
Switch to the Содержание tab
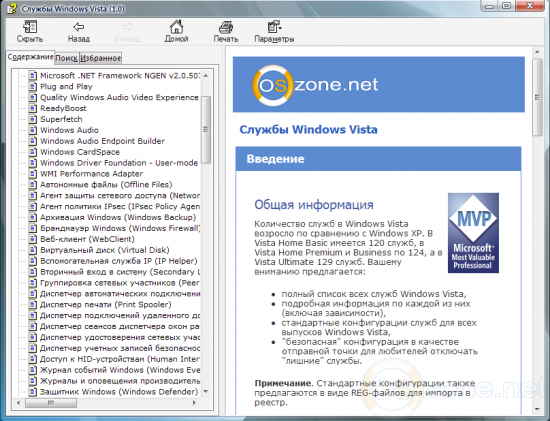[30, 57]
